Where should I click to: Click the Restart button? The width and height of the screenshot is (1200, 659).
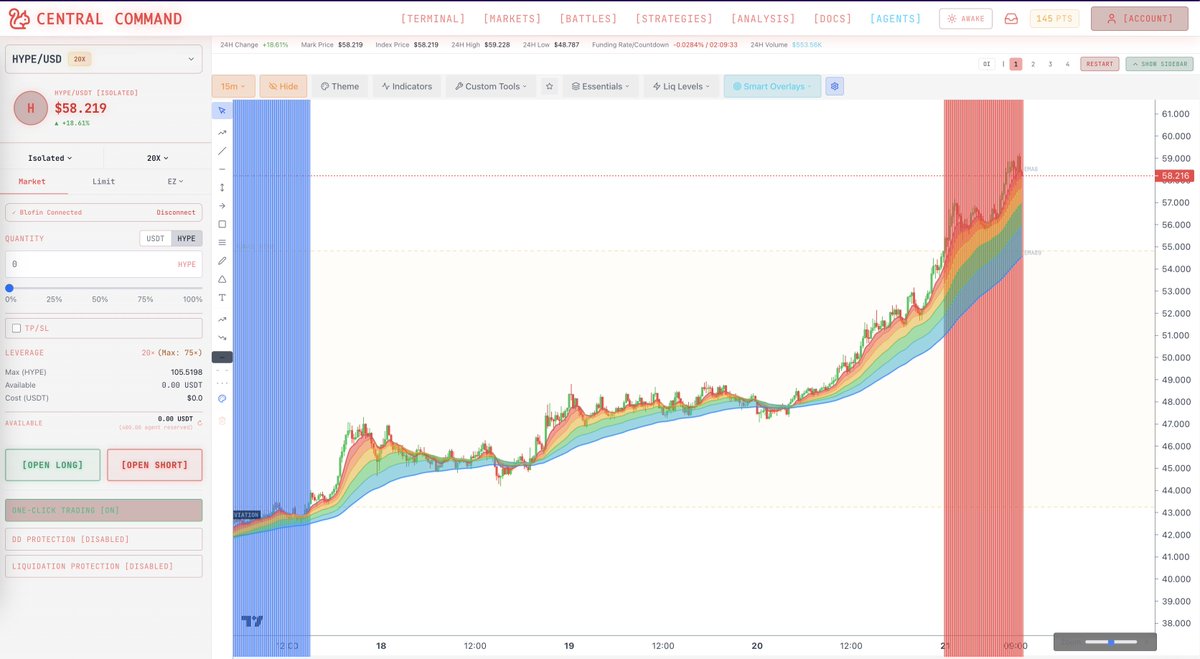point(1099,64)
